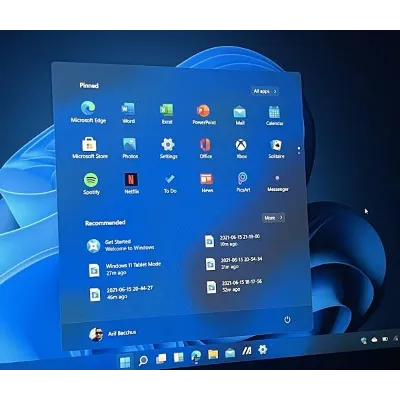Launch Microsoft Store from pinned apps
Viewport: 400px width, 400px height.
coord(90,148)
